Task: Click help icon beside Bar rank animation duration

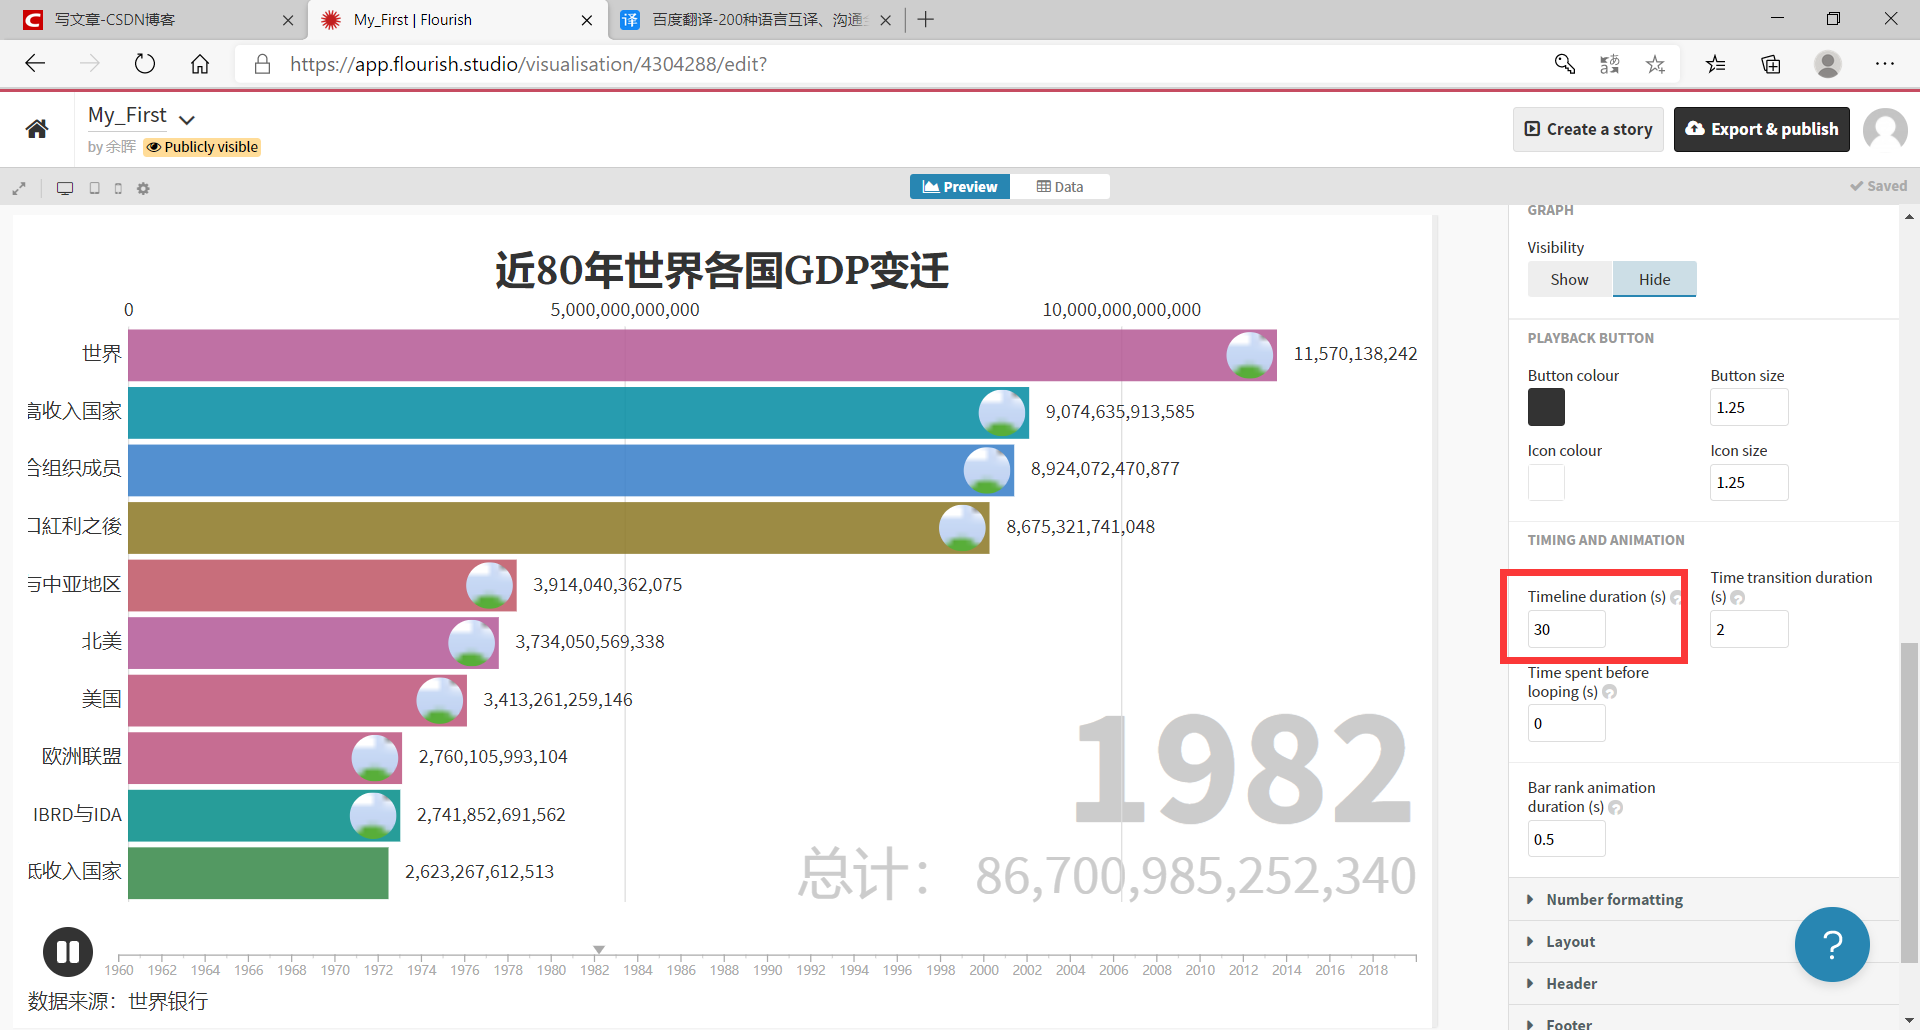Action: (1615, 807)
